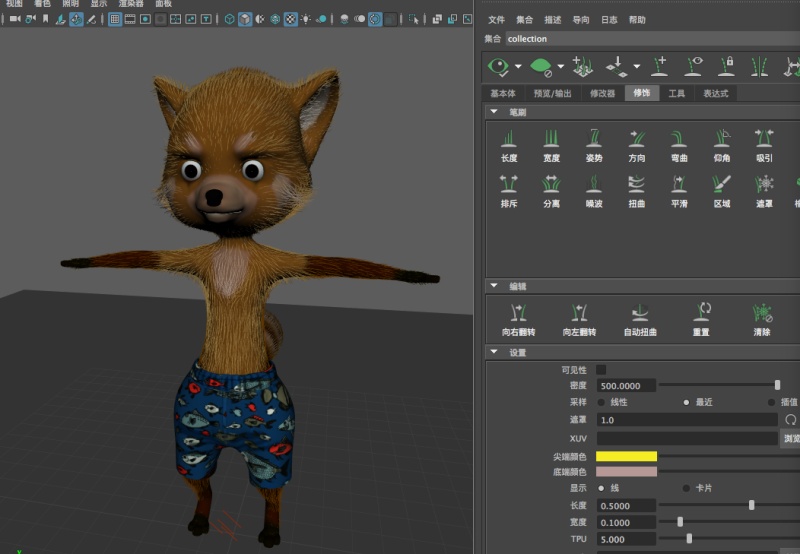Switch to the Primitives (基本体) tab
800x554 pixels.
click(503, 93)
